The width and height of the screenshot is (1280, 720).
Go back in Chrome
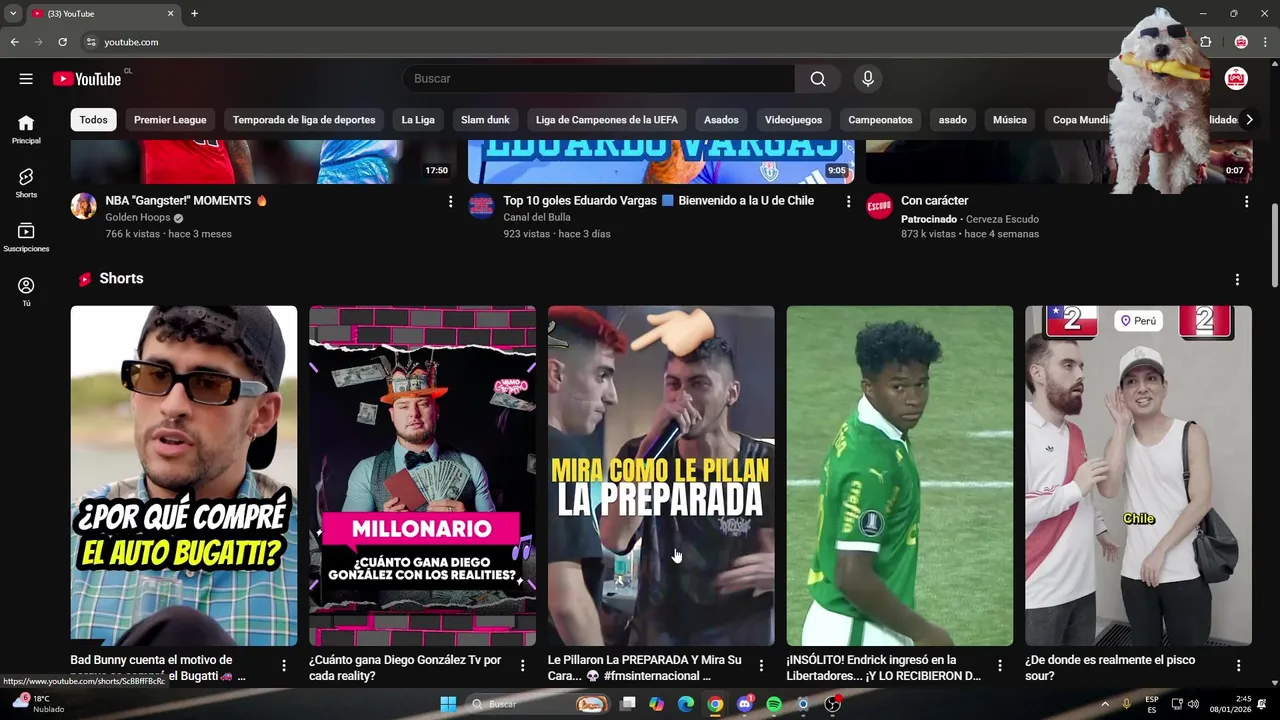click(x=14, y=42)
